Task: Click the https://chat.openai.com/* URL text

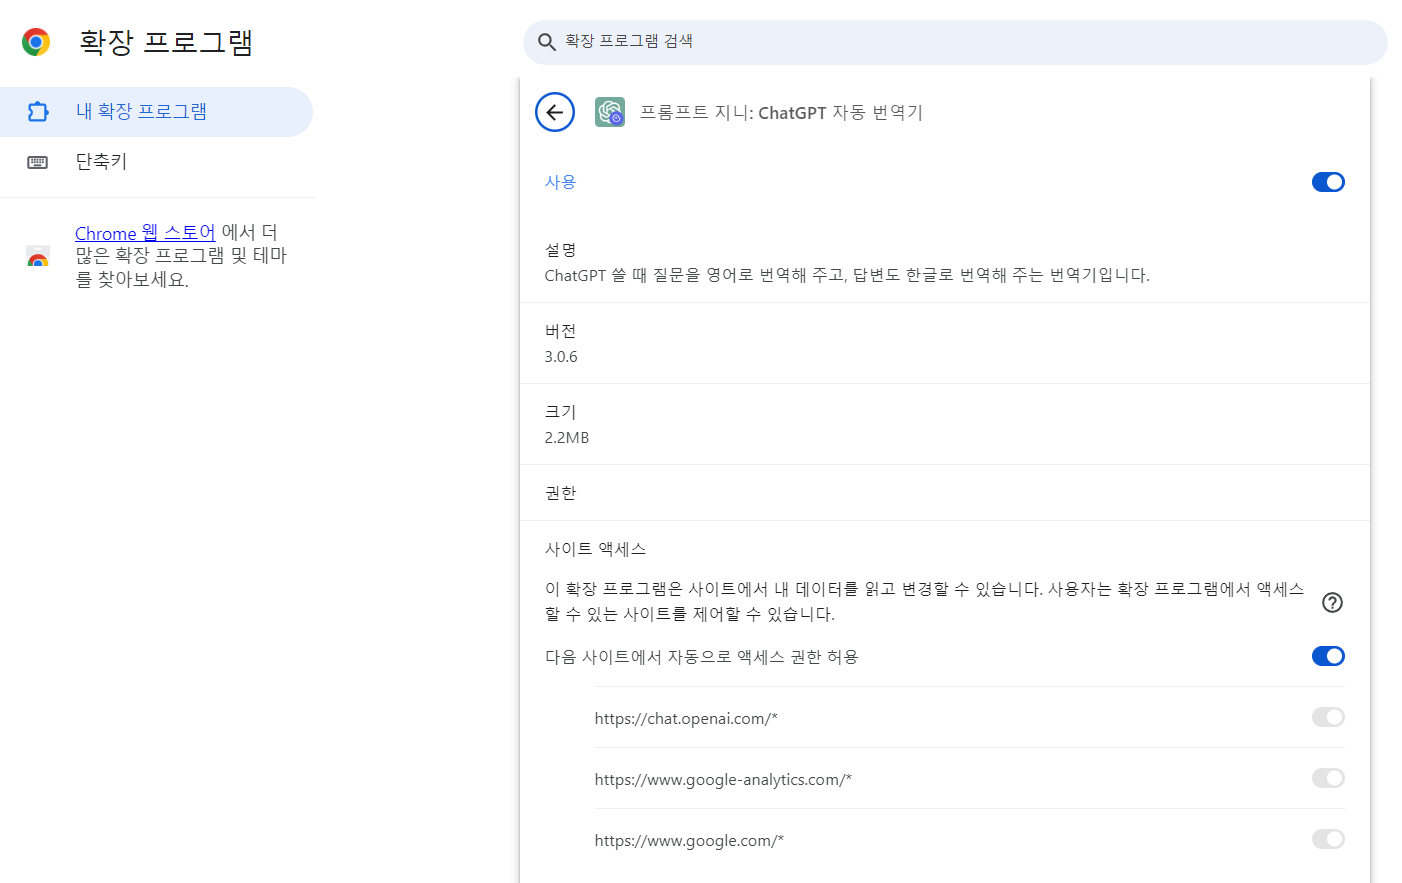Action: click(x=686, y=719)
